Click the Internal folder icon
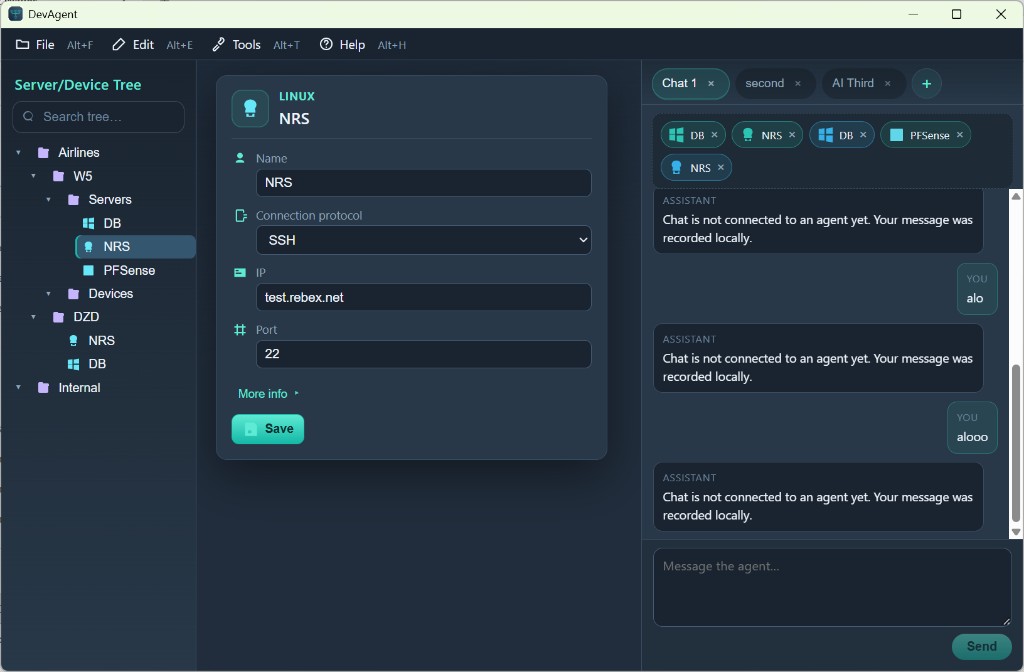 point(44,387)
